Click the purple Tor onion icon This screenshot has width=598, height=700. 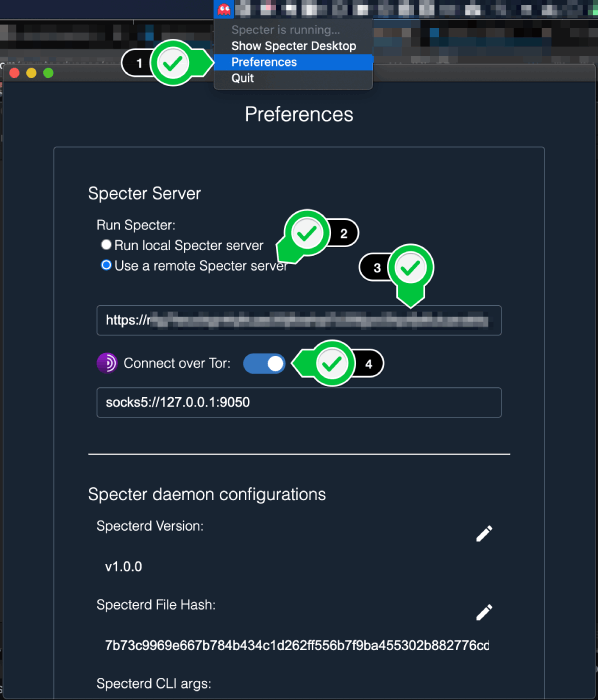point(107,363)
